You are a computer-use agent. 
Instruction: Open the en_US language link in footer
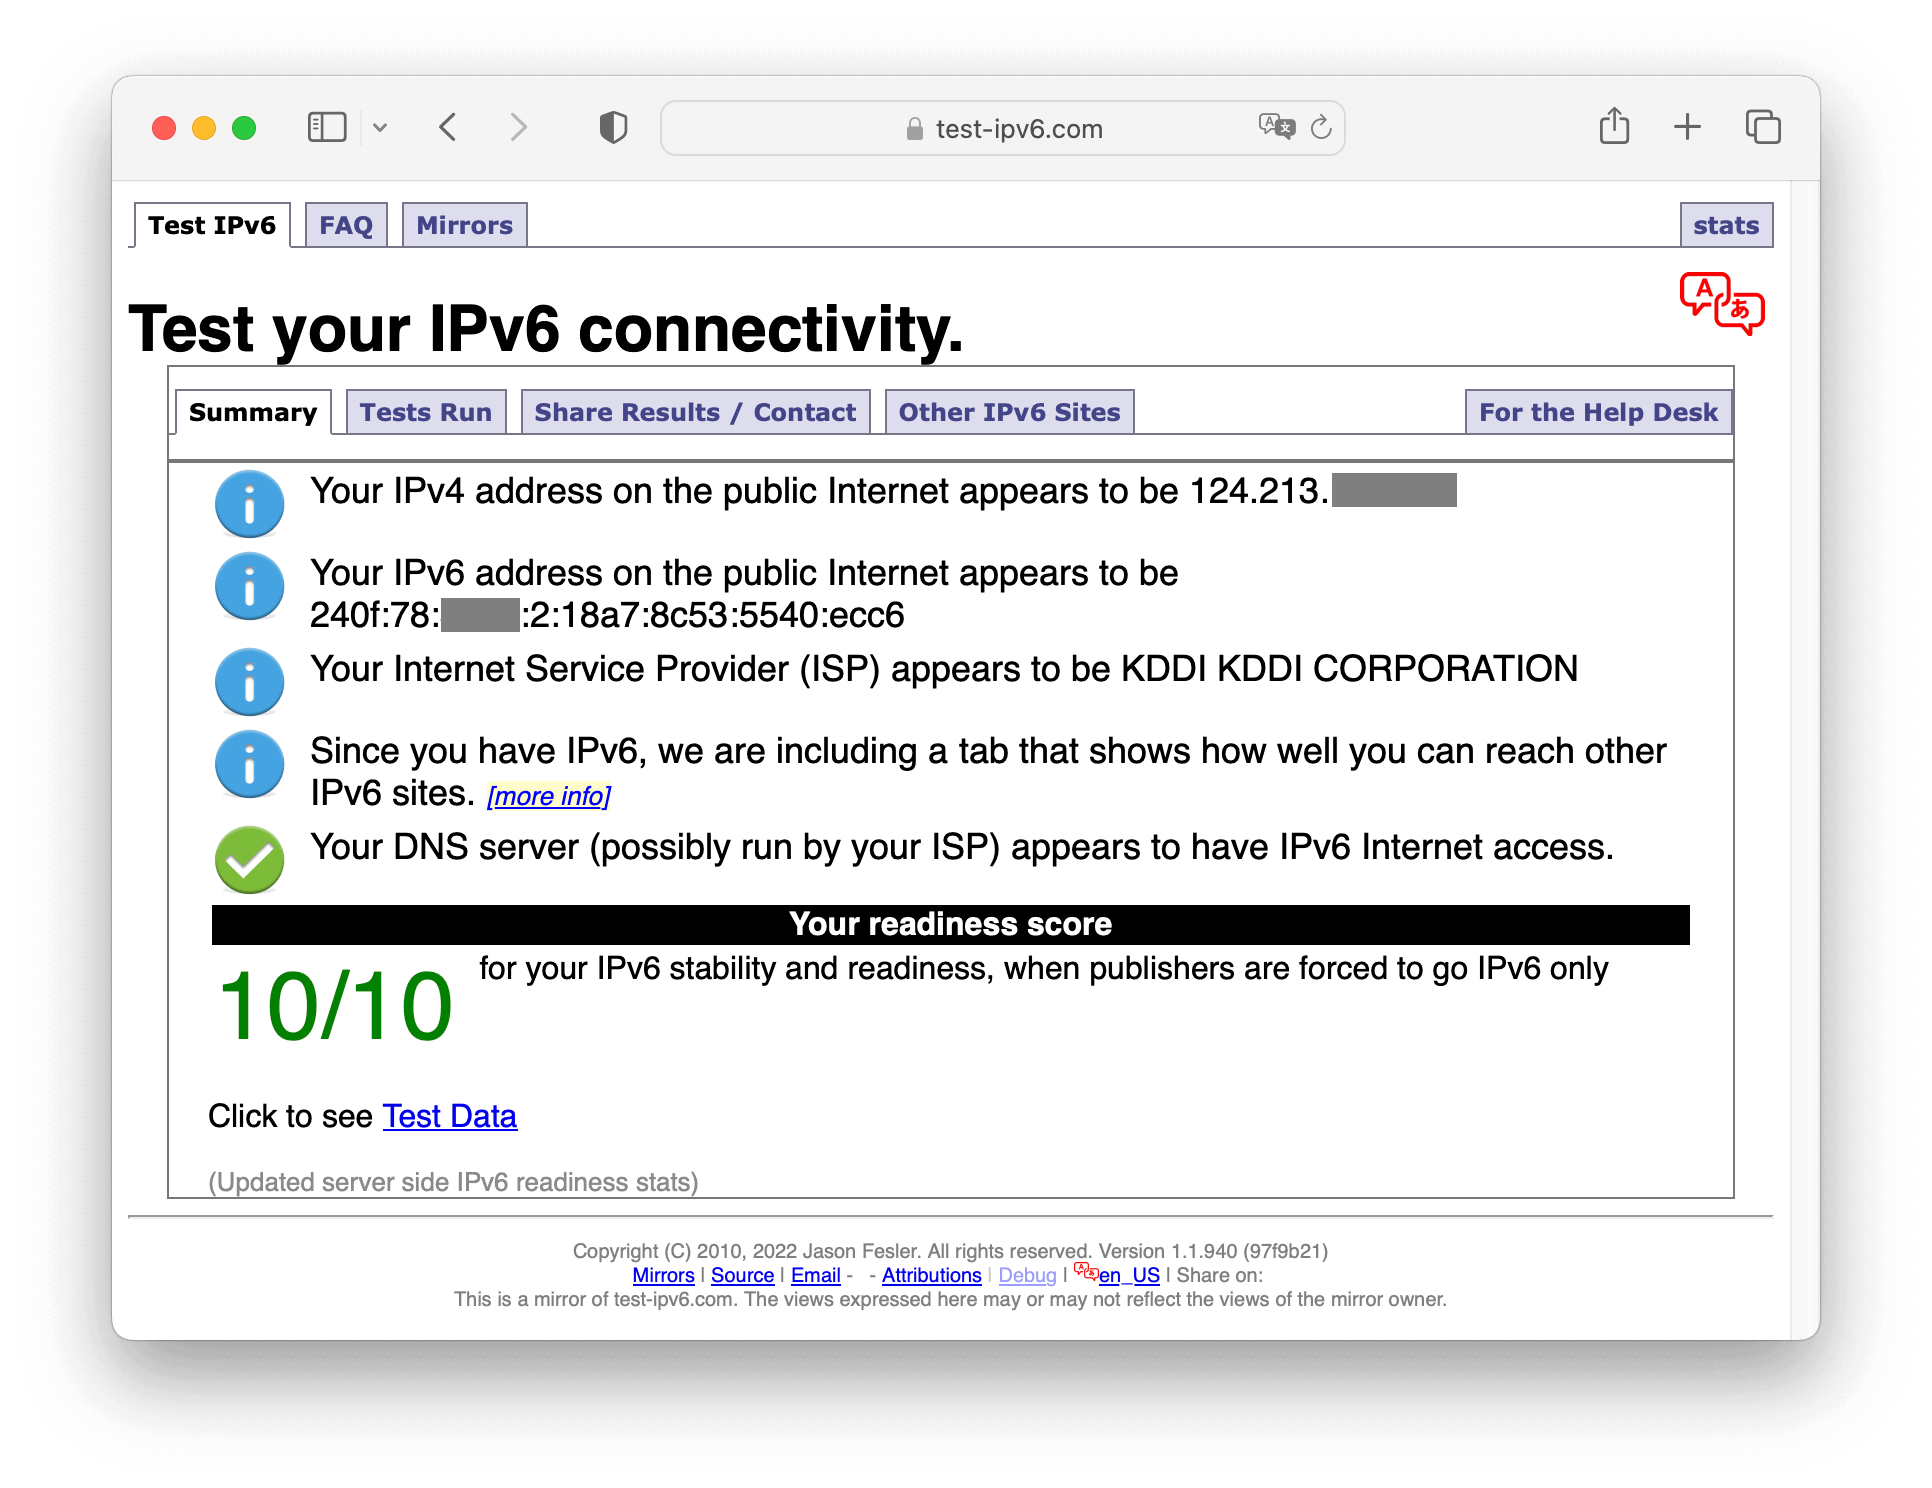coord(1129,1275)
